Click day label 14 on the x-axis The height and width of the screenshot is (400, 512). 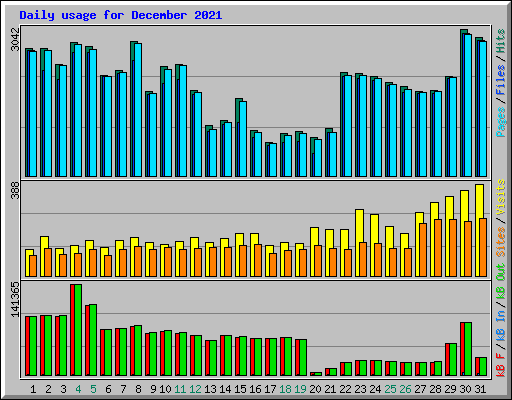coord(225,389)
